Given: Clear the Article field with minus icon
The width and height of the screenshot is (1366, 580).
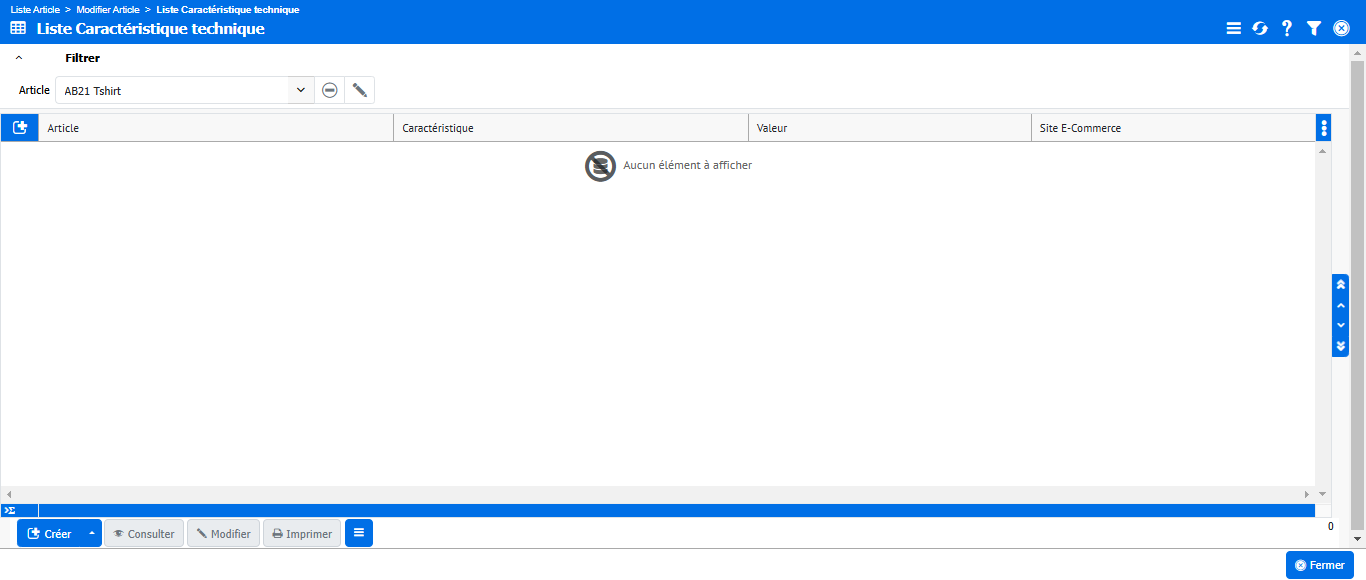Looking at the screenshot, I should coord(329,90).
